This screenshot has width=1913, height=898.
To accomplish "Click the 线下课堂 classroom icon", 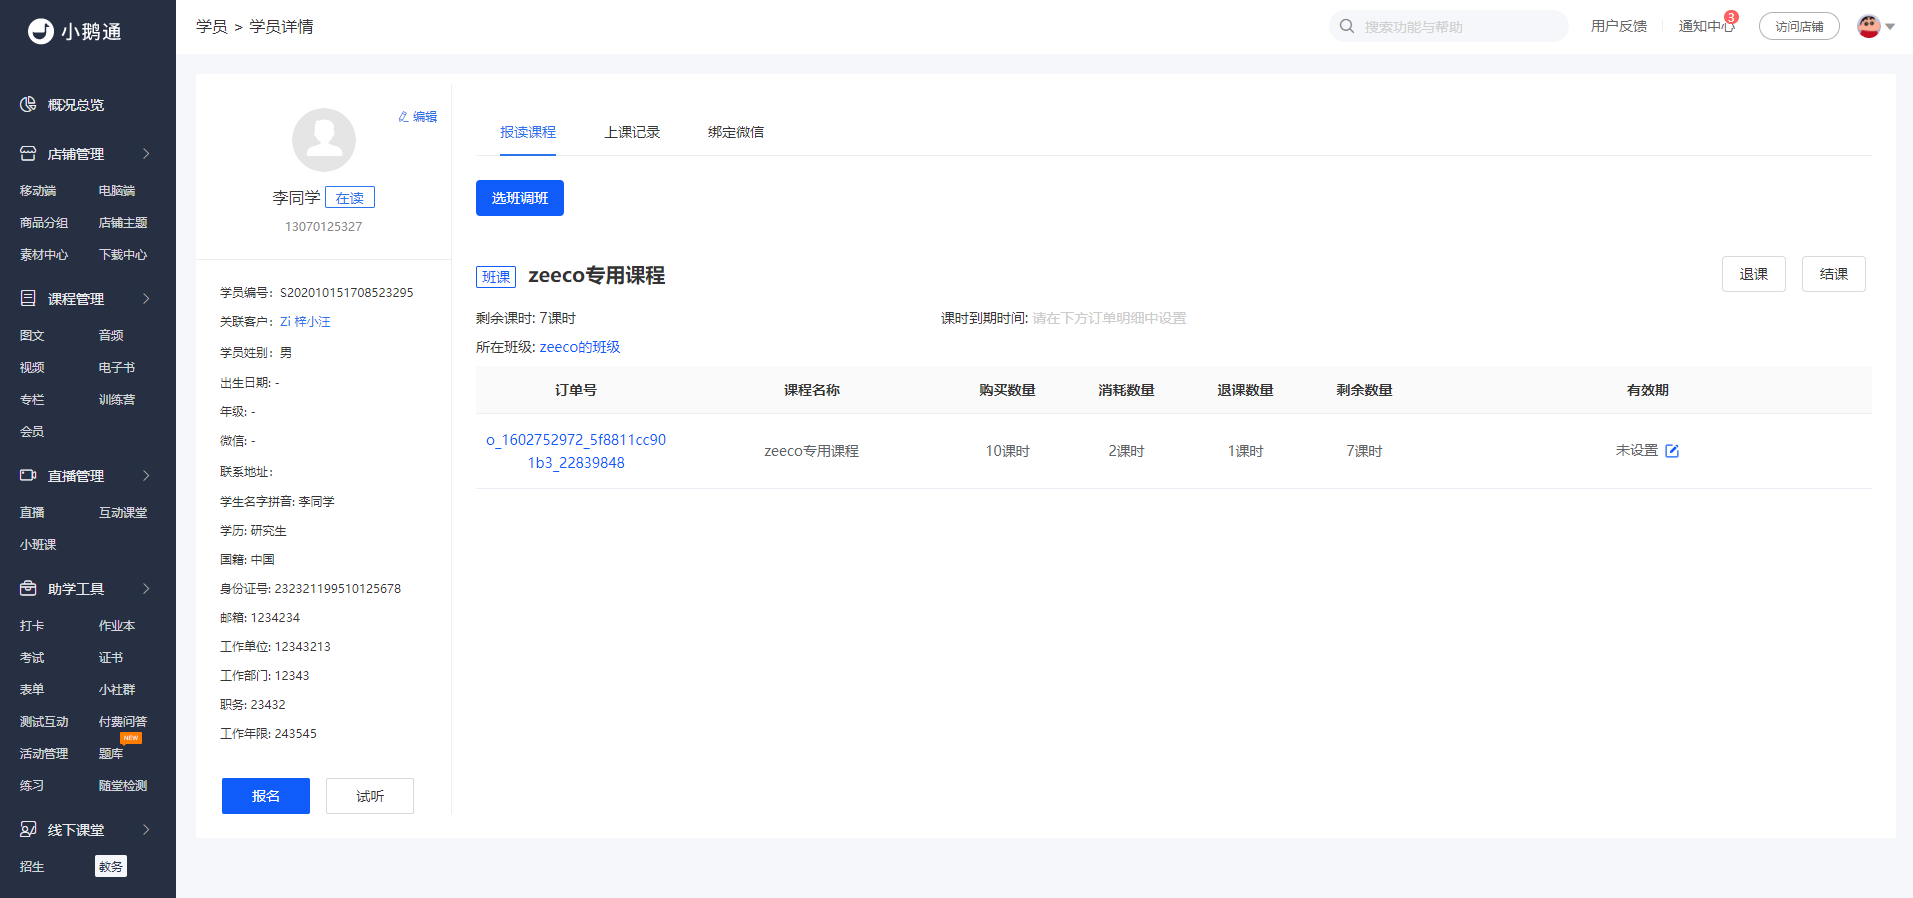I will (x=28, y=829).
